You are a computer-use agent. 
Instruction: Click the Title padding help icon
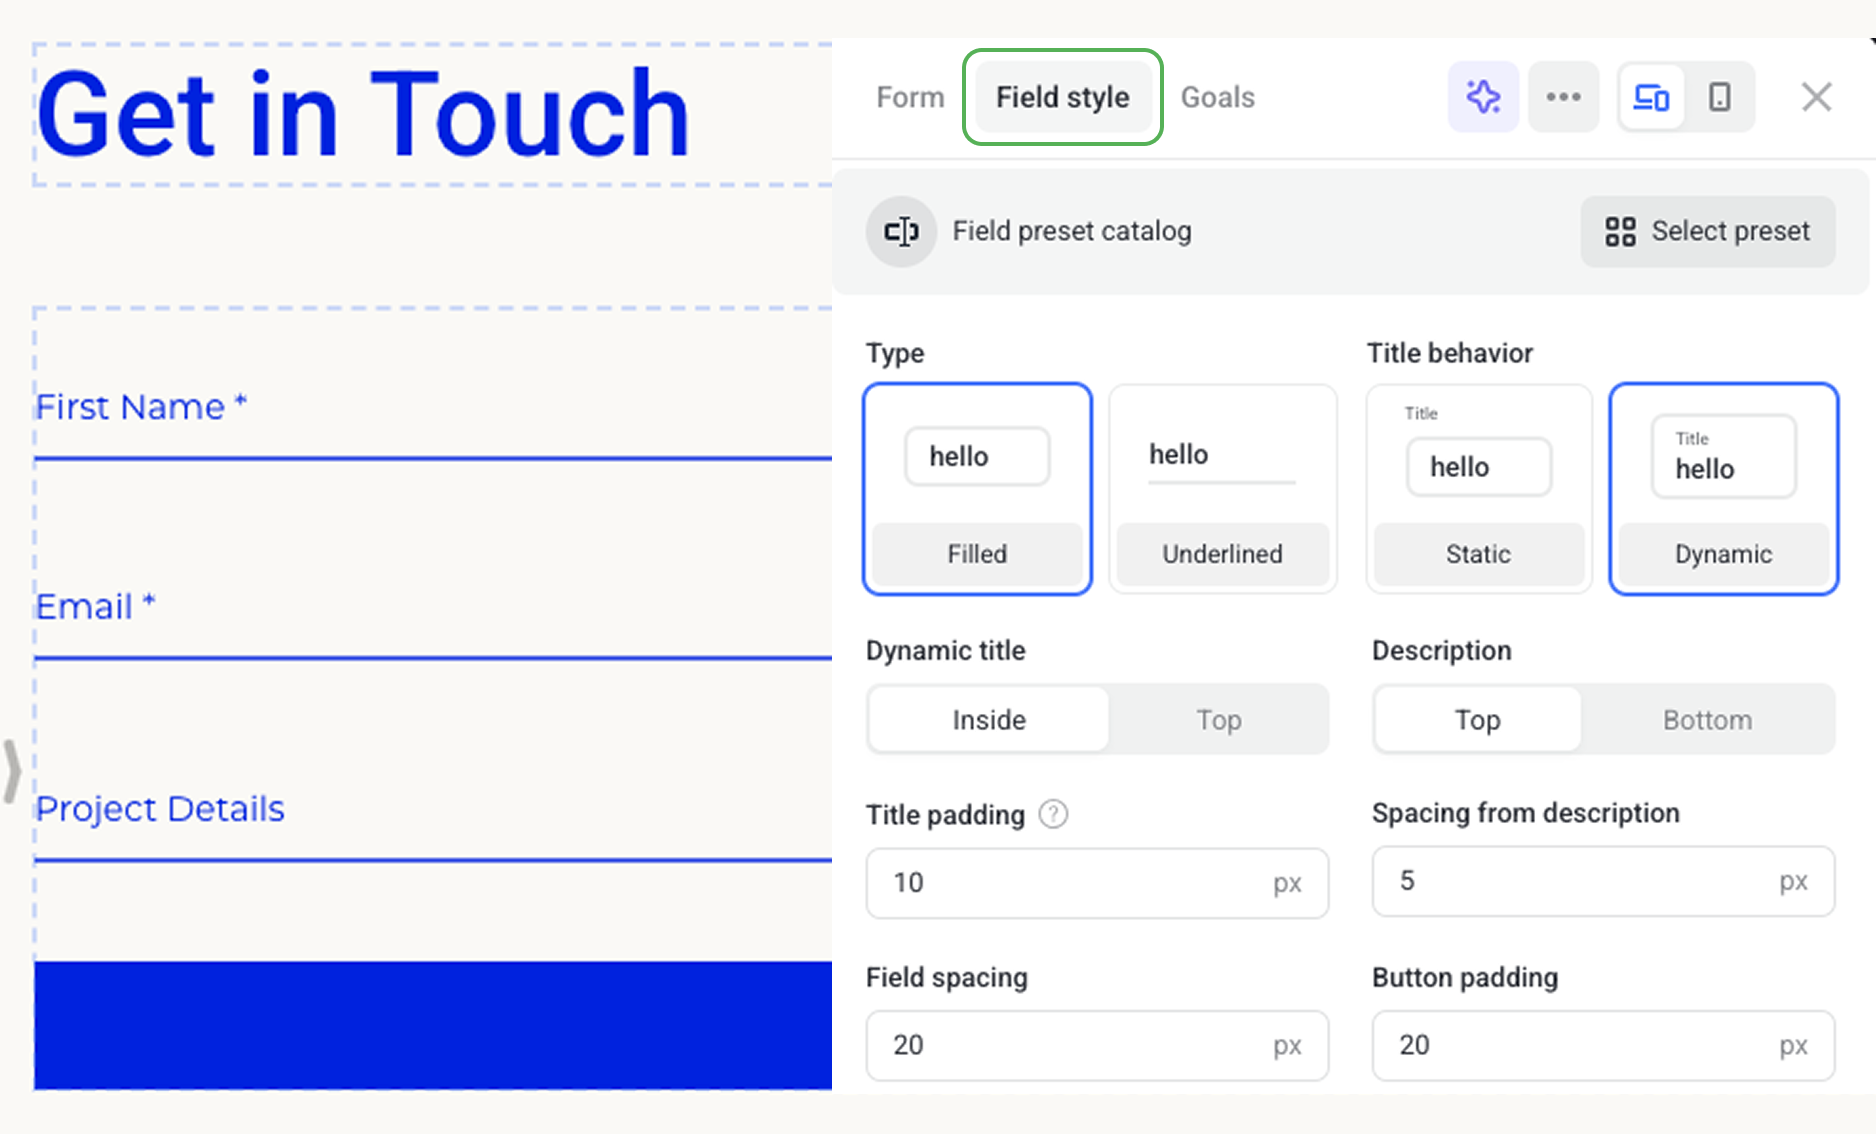[x=1053, y=814]
